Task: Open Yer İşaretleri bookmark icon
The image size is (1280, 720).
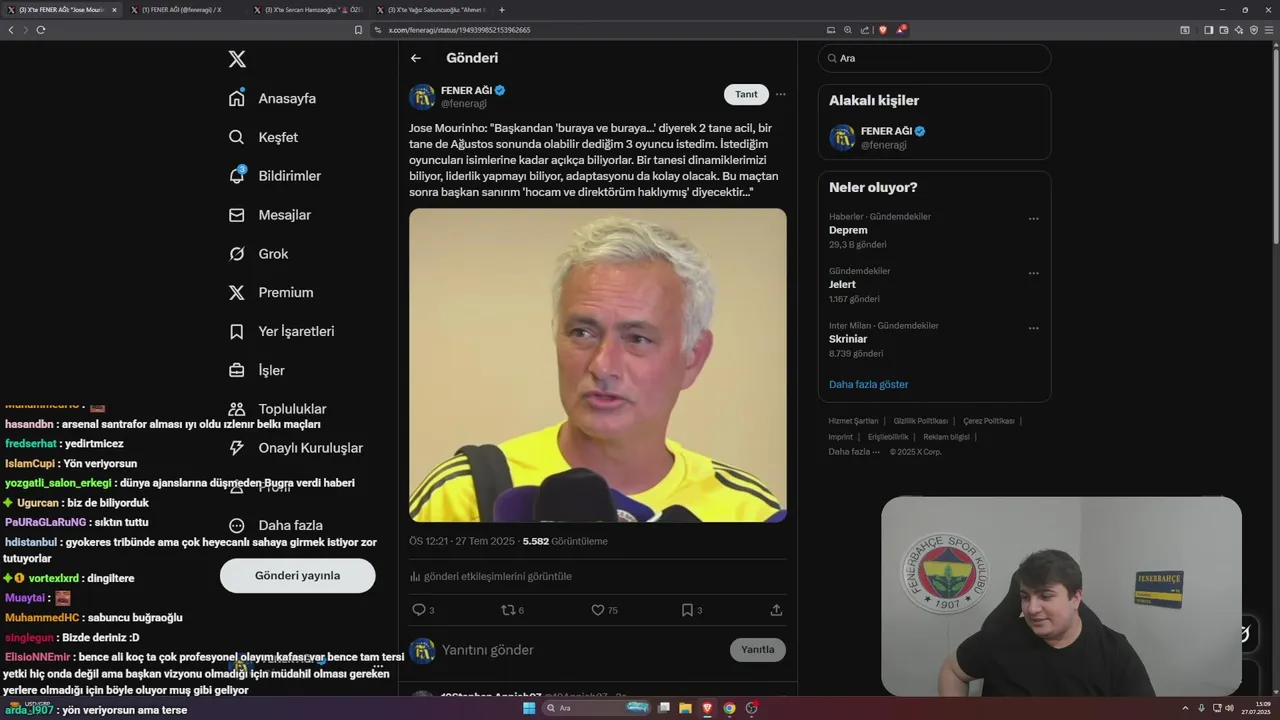Action: (237, 331)
